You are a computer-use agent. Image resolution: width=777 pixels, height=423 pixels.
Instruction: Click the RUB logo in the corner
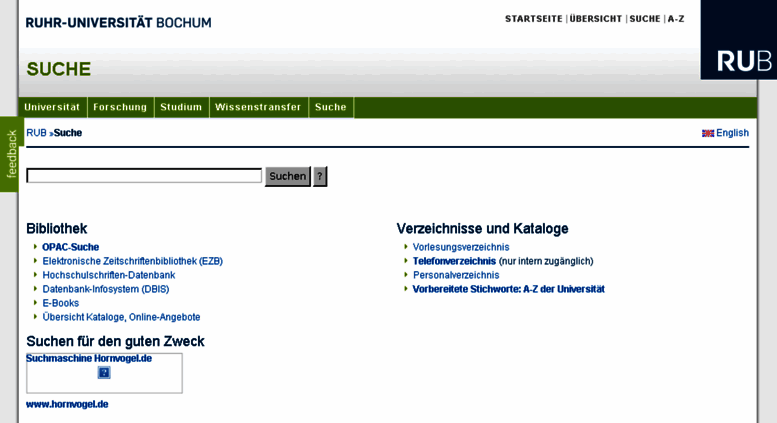pyautogui.click(x=739, y=40)
